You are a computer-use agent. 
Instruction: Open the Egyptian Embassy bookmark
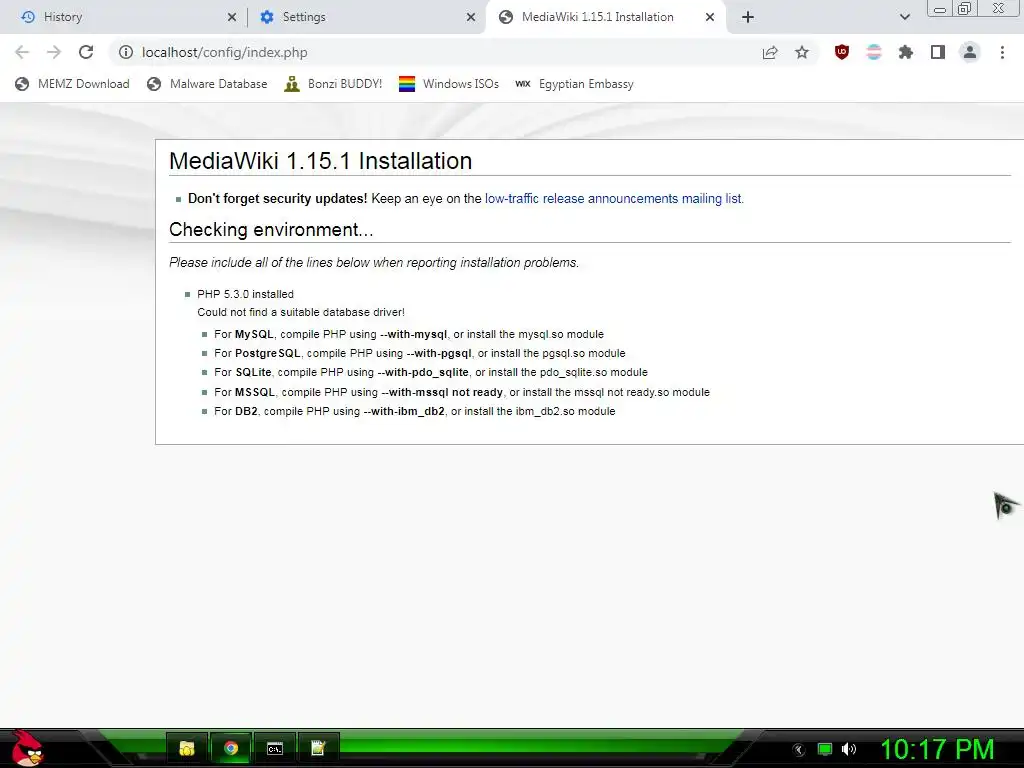click(x=574, y=84)
